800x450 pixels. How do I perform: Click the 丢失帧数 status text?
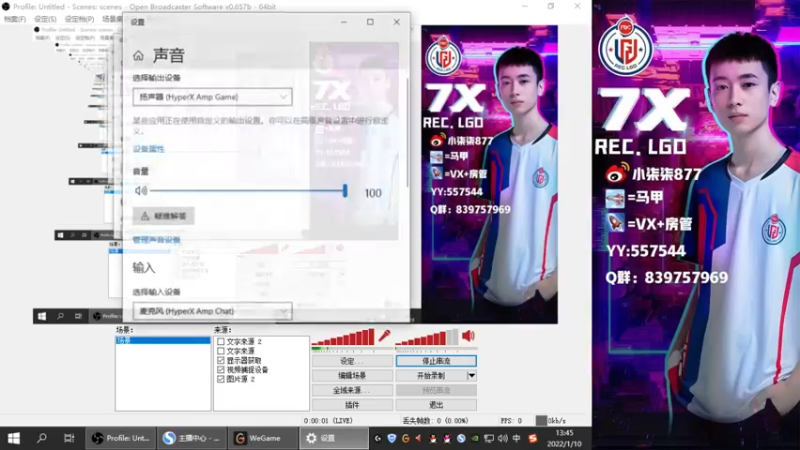click(x=435, y=421)
